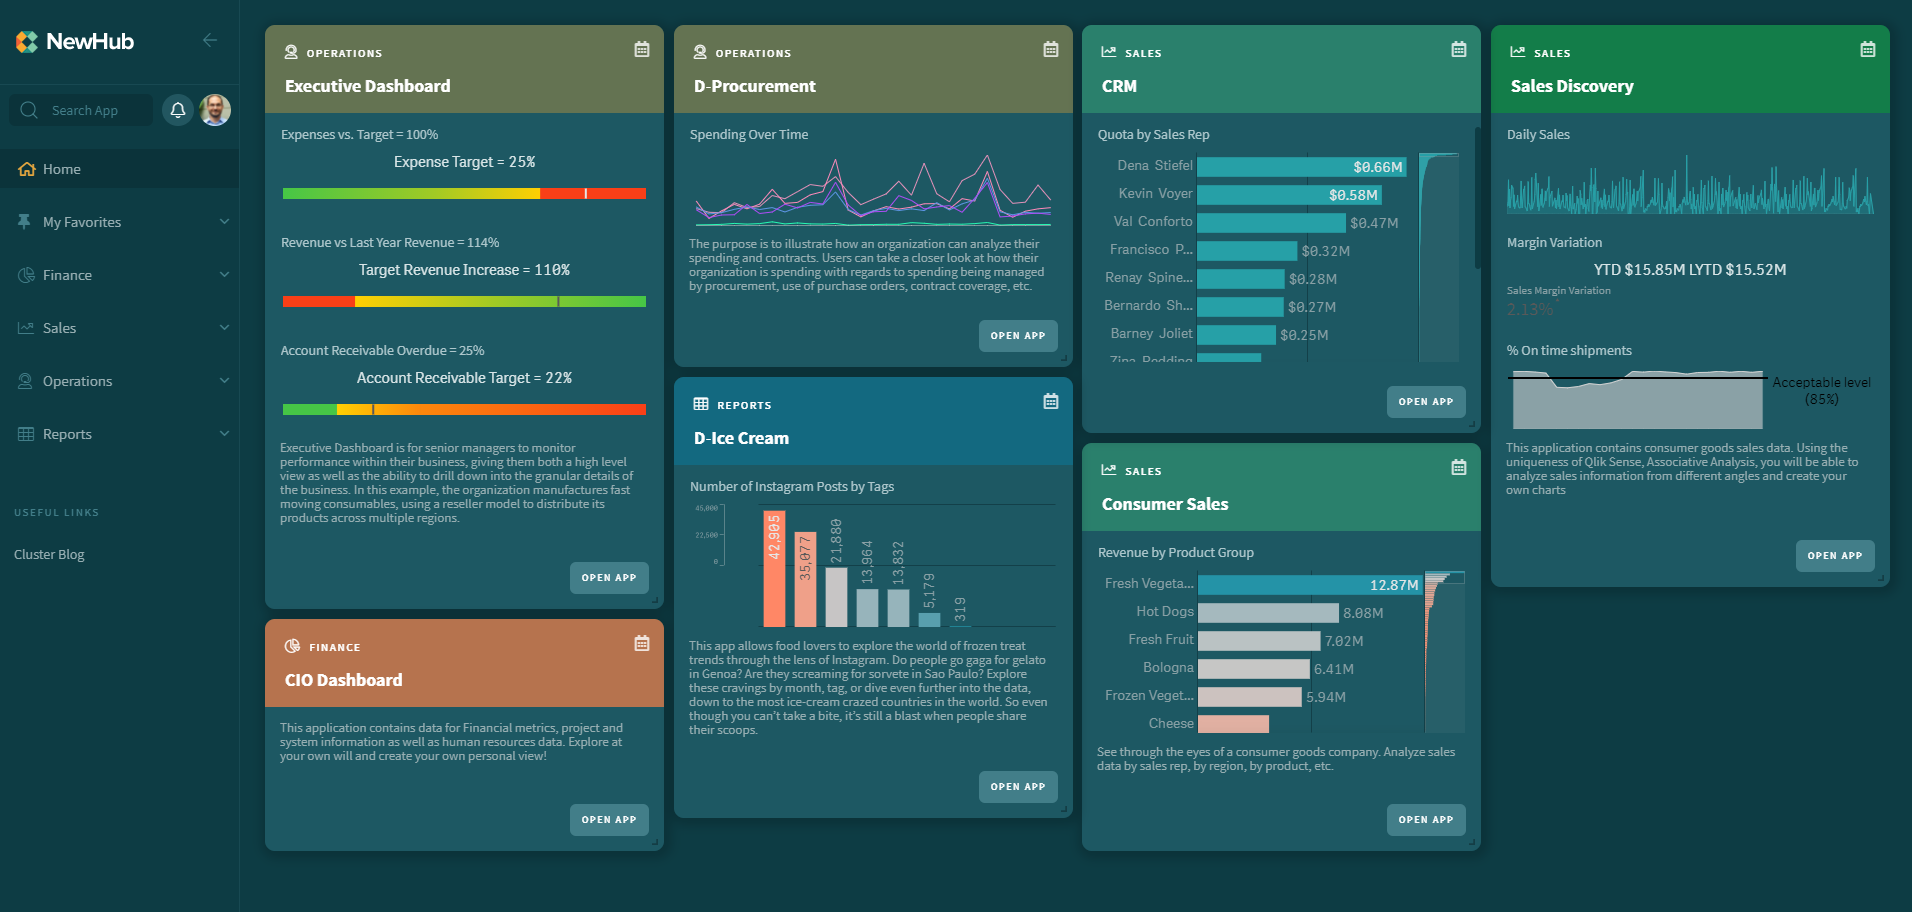Collapse sidebar with the back arrow icon

[x=210, y=40]
